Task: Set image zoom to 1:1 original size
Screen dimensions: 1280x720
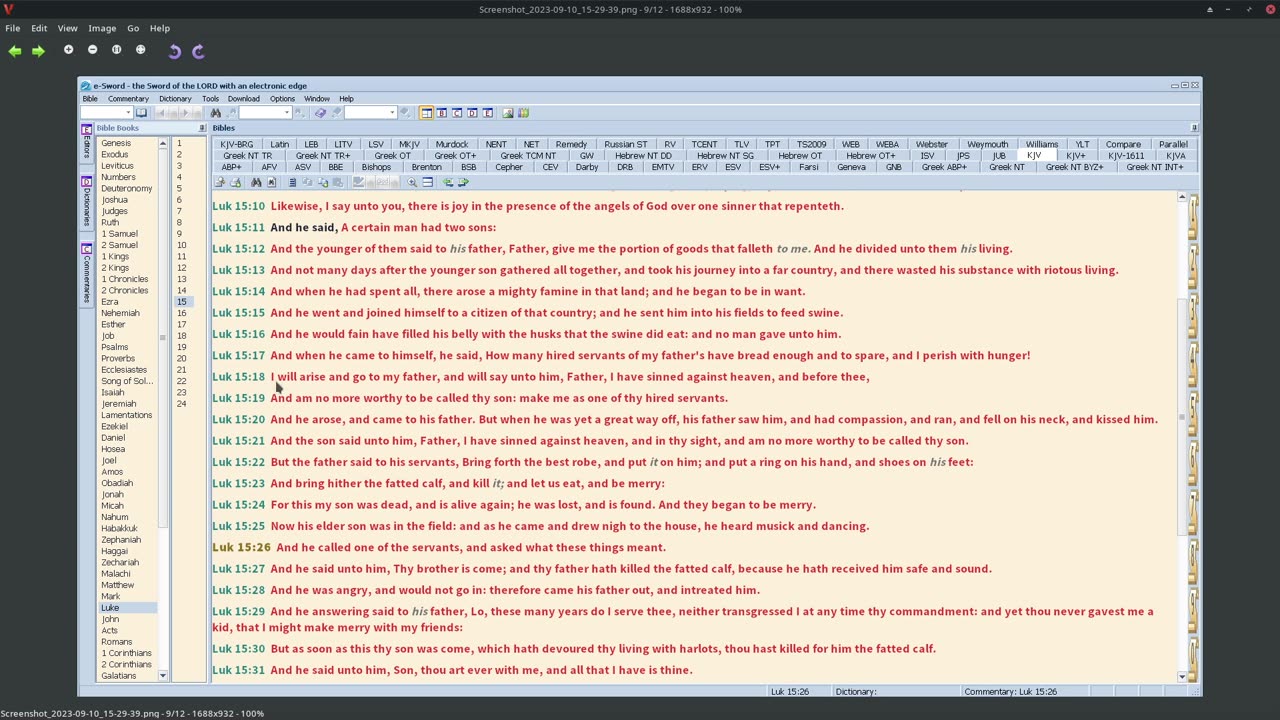Action: 116,50
